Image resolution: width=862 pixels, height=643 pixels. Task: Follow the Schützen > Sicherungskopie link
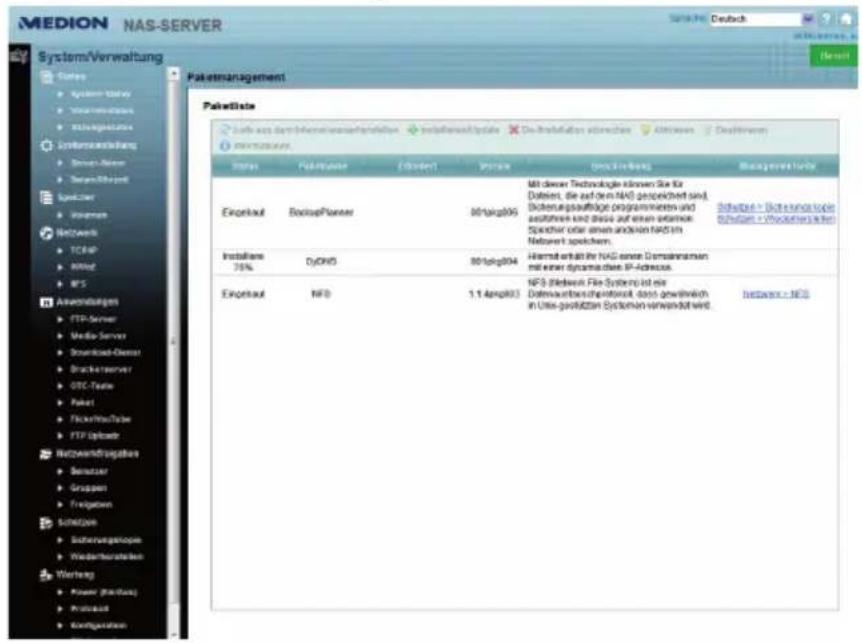click(776, 207)
